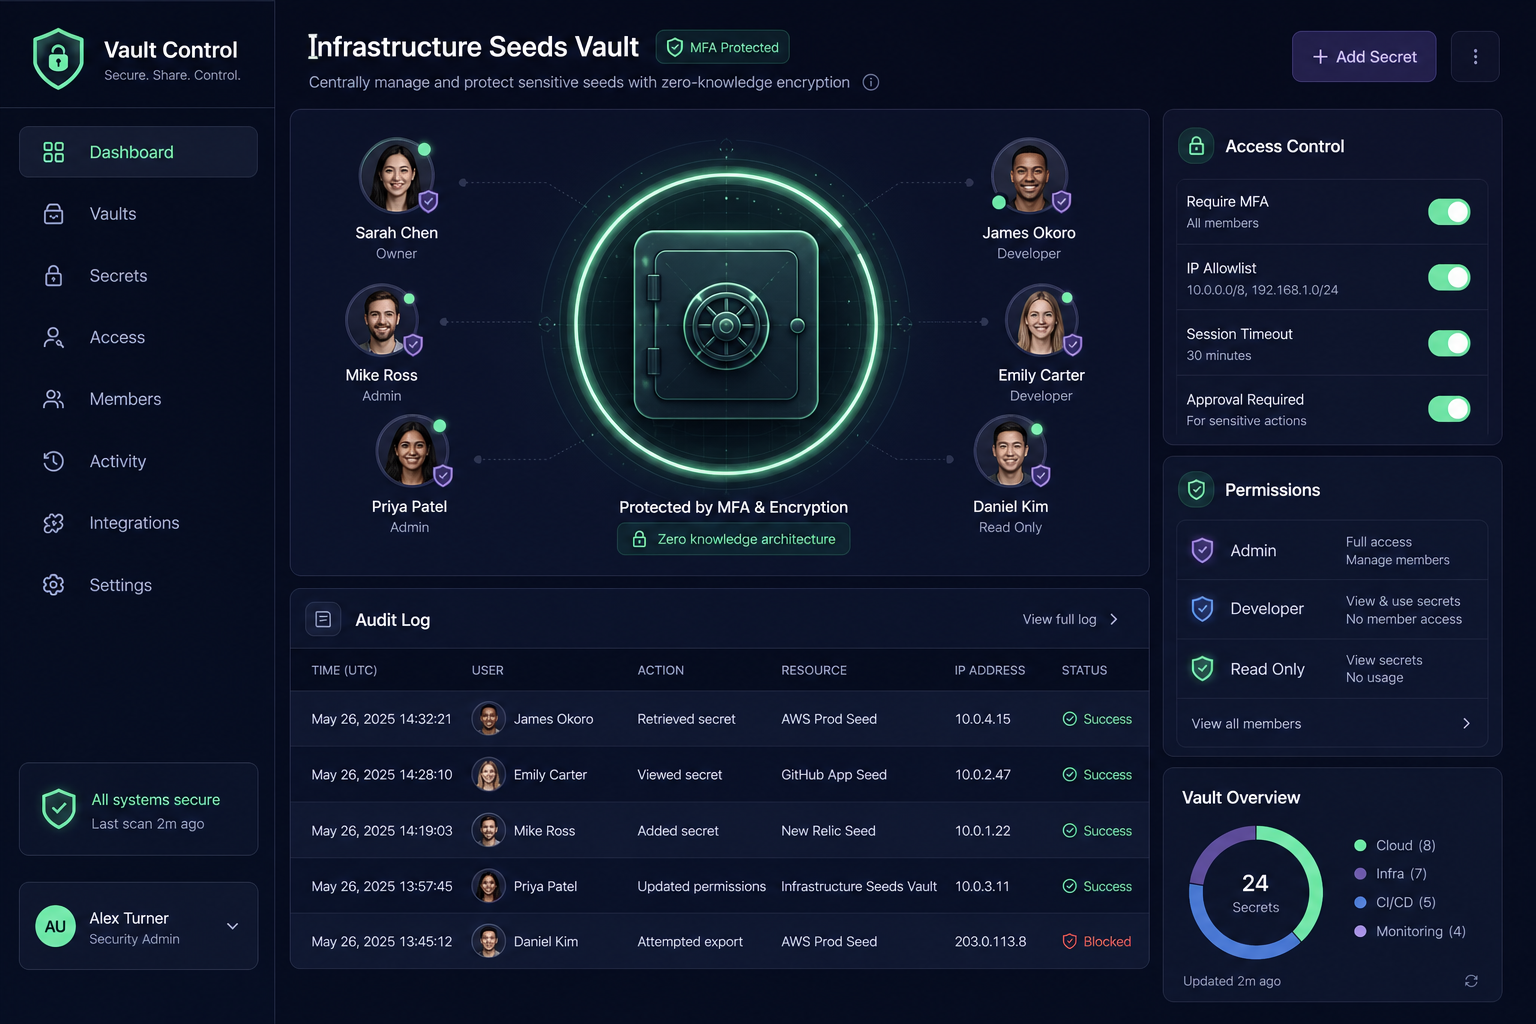The image size is (1536, 1024).
Task: Toggle the Approval Required switch
Action: [x=1449, y=409]
